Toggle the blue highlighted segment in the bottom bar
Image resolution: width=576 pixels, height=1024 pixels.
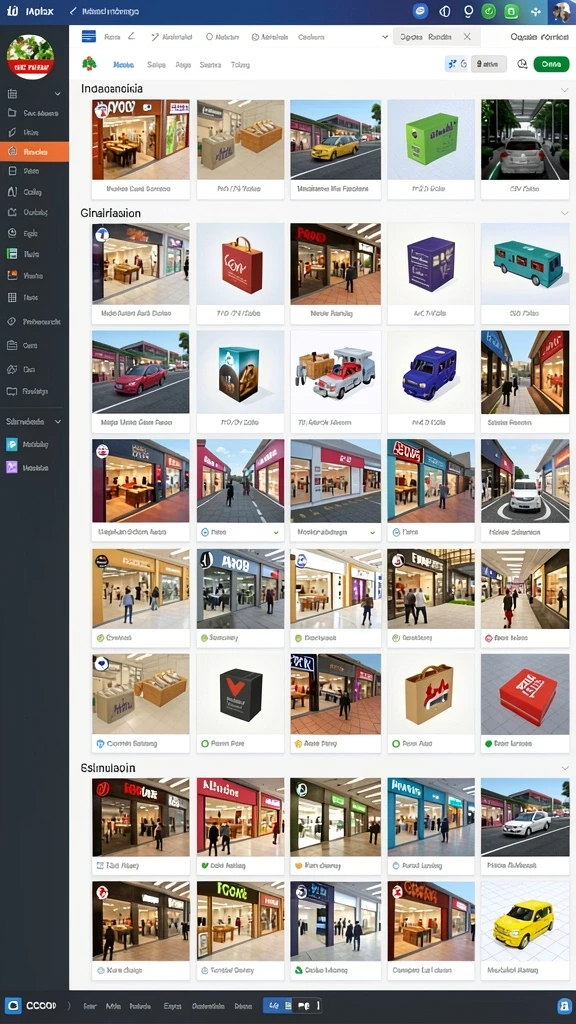(x=278, y=1005)
